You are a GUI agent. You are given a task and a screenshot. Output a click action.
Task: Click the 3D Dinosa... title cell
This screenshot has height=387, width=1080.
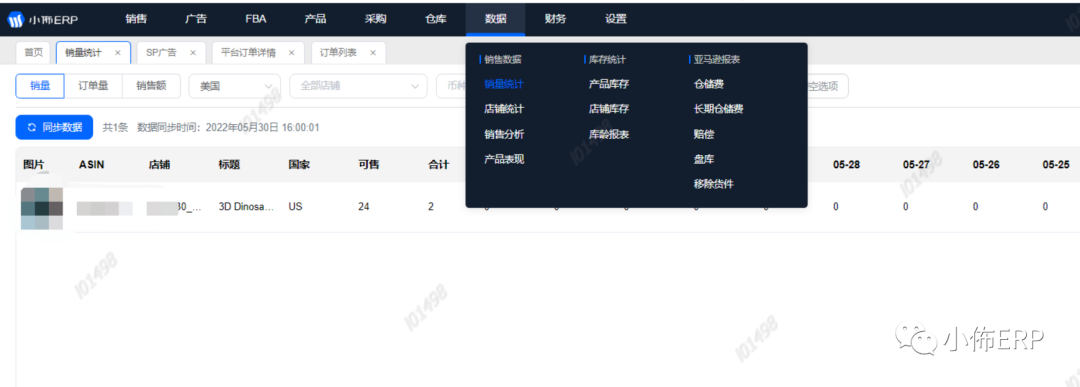(x=247, y=207)
